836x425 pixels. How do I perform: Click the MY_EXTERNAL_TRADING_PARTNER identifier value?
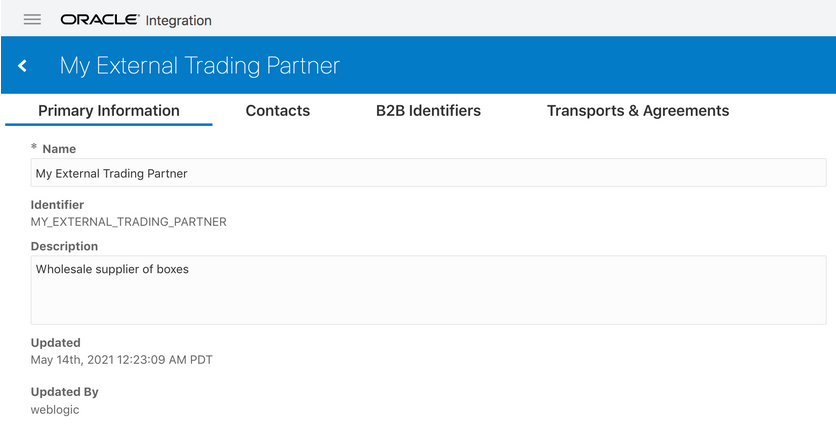(x=129, y=221)
